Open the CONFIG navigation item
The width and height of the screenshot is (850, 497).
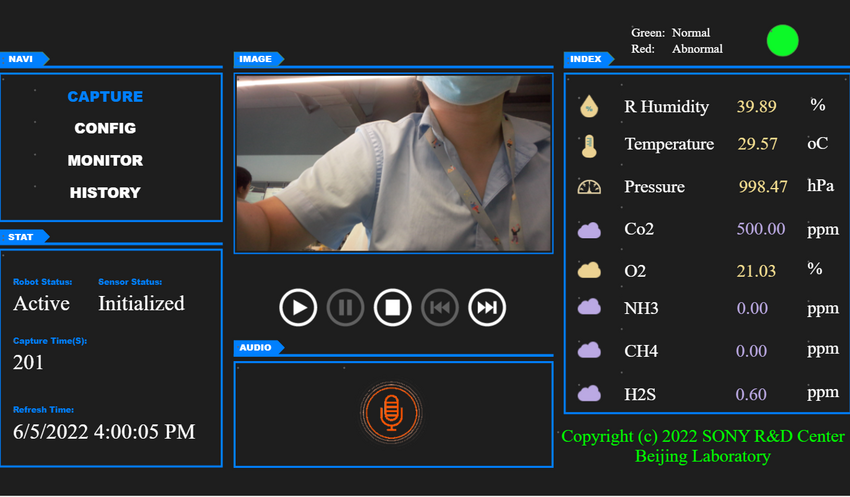[105, 129]
